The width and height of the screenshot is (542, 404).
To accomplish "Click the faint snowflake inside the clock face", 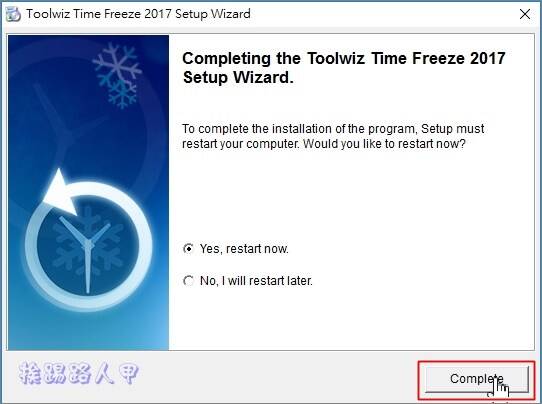I will (88, 242).
